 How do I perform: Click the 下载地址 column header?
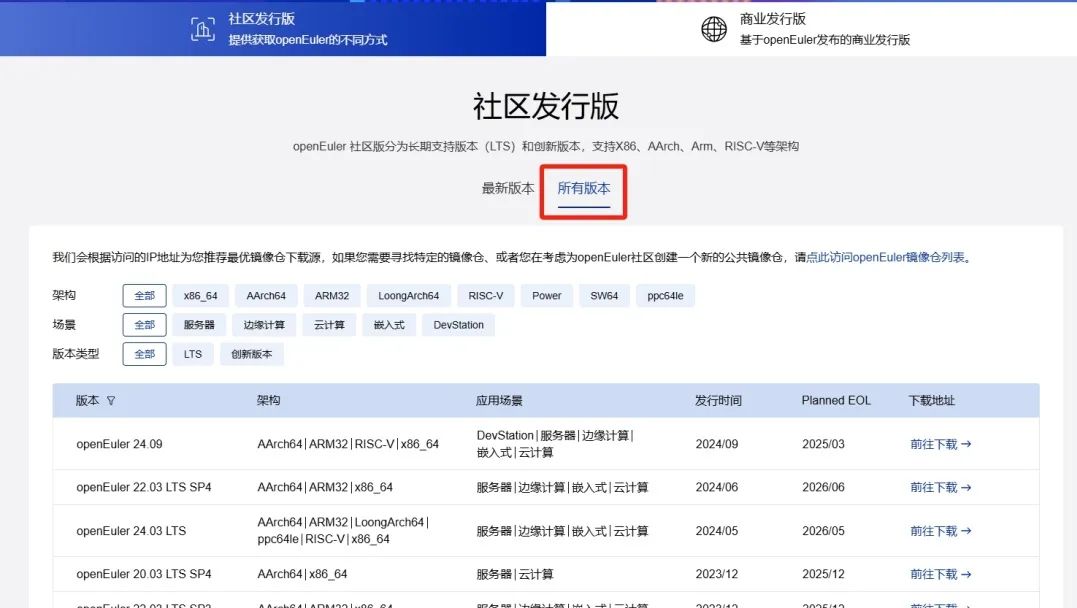pyautogui.click(x=932, y=401)
